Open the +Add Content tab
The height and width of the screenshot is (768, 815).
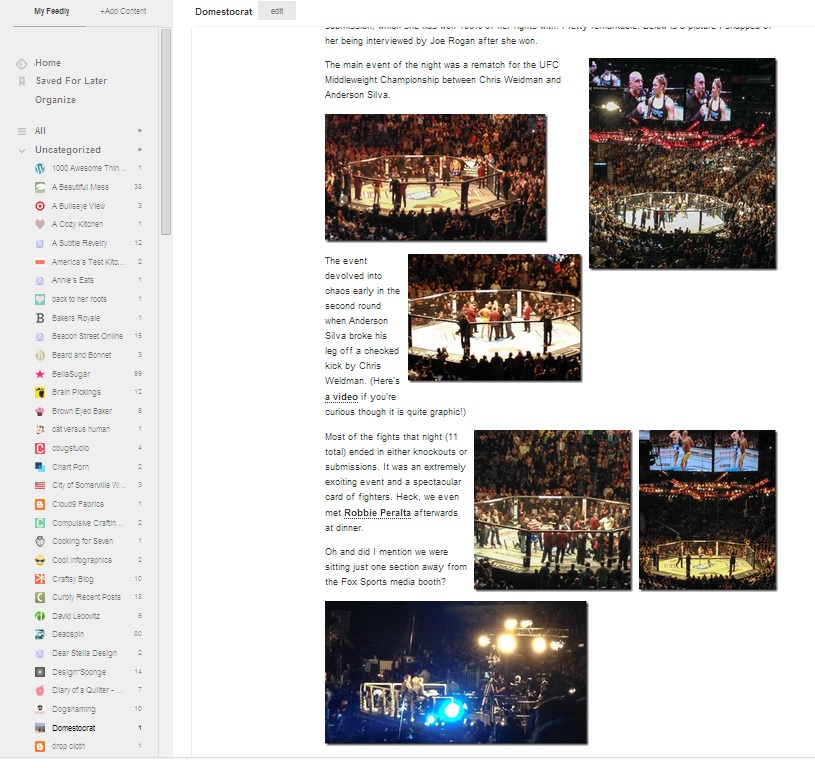coord(123,11)
